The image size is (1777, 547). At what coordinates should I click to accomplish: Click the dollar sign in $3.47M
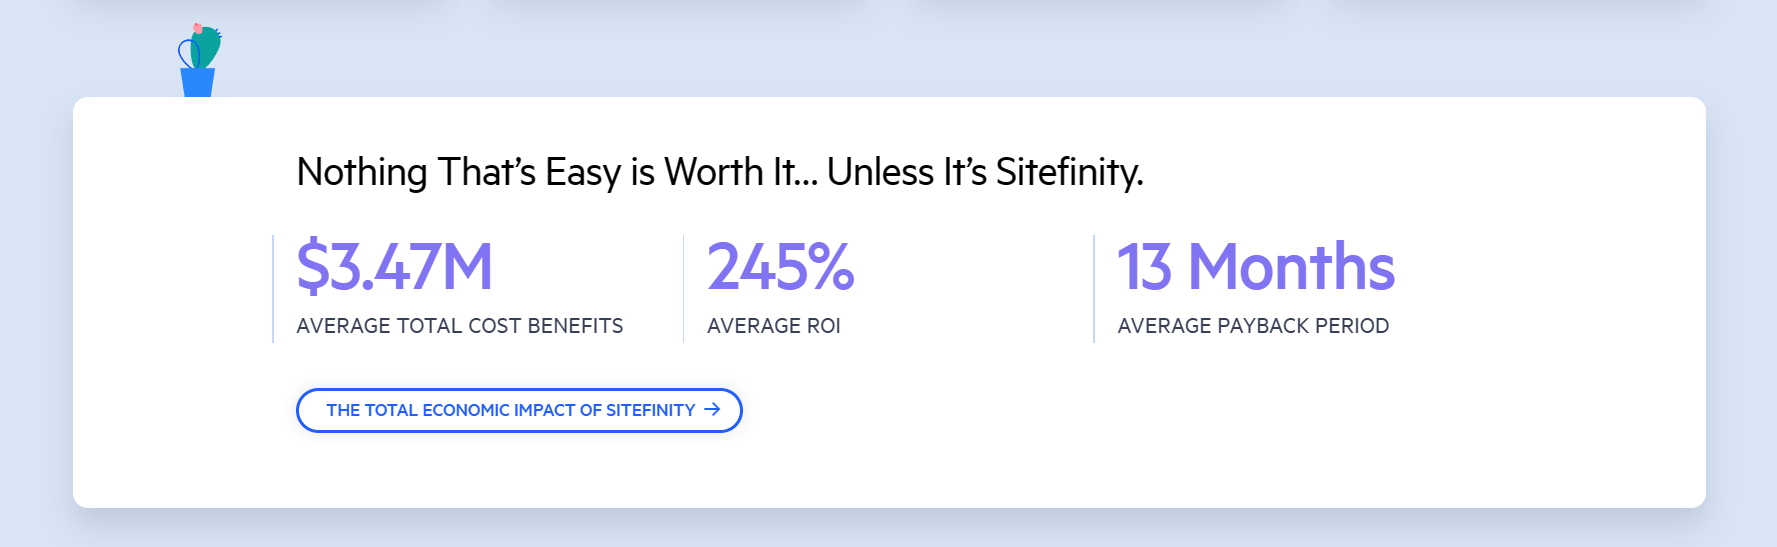[313, 267]
